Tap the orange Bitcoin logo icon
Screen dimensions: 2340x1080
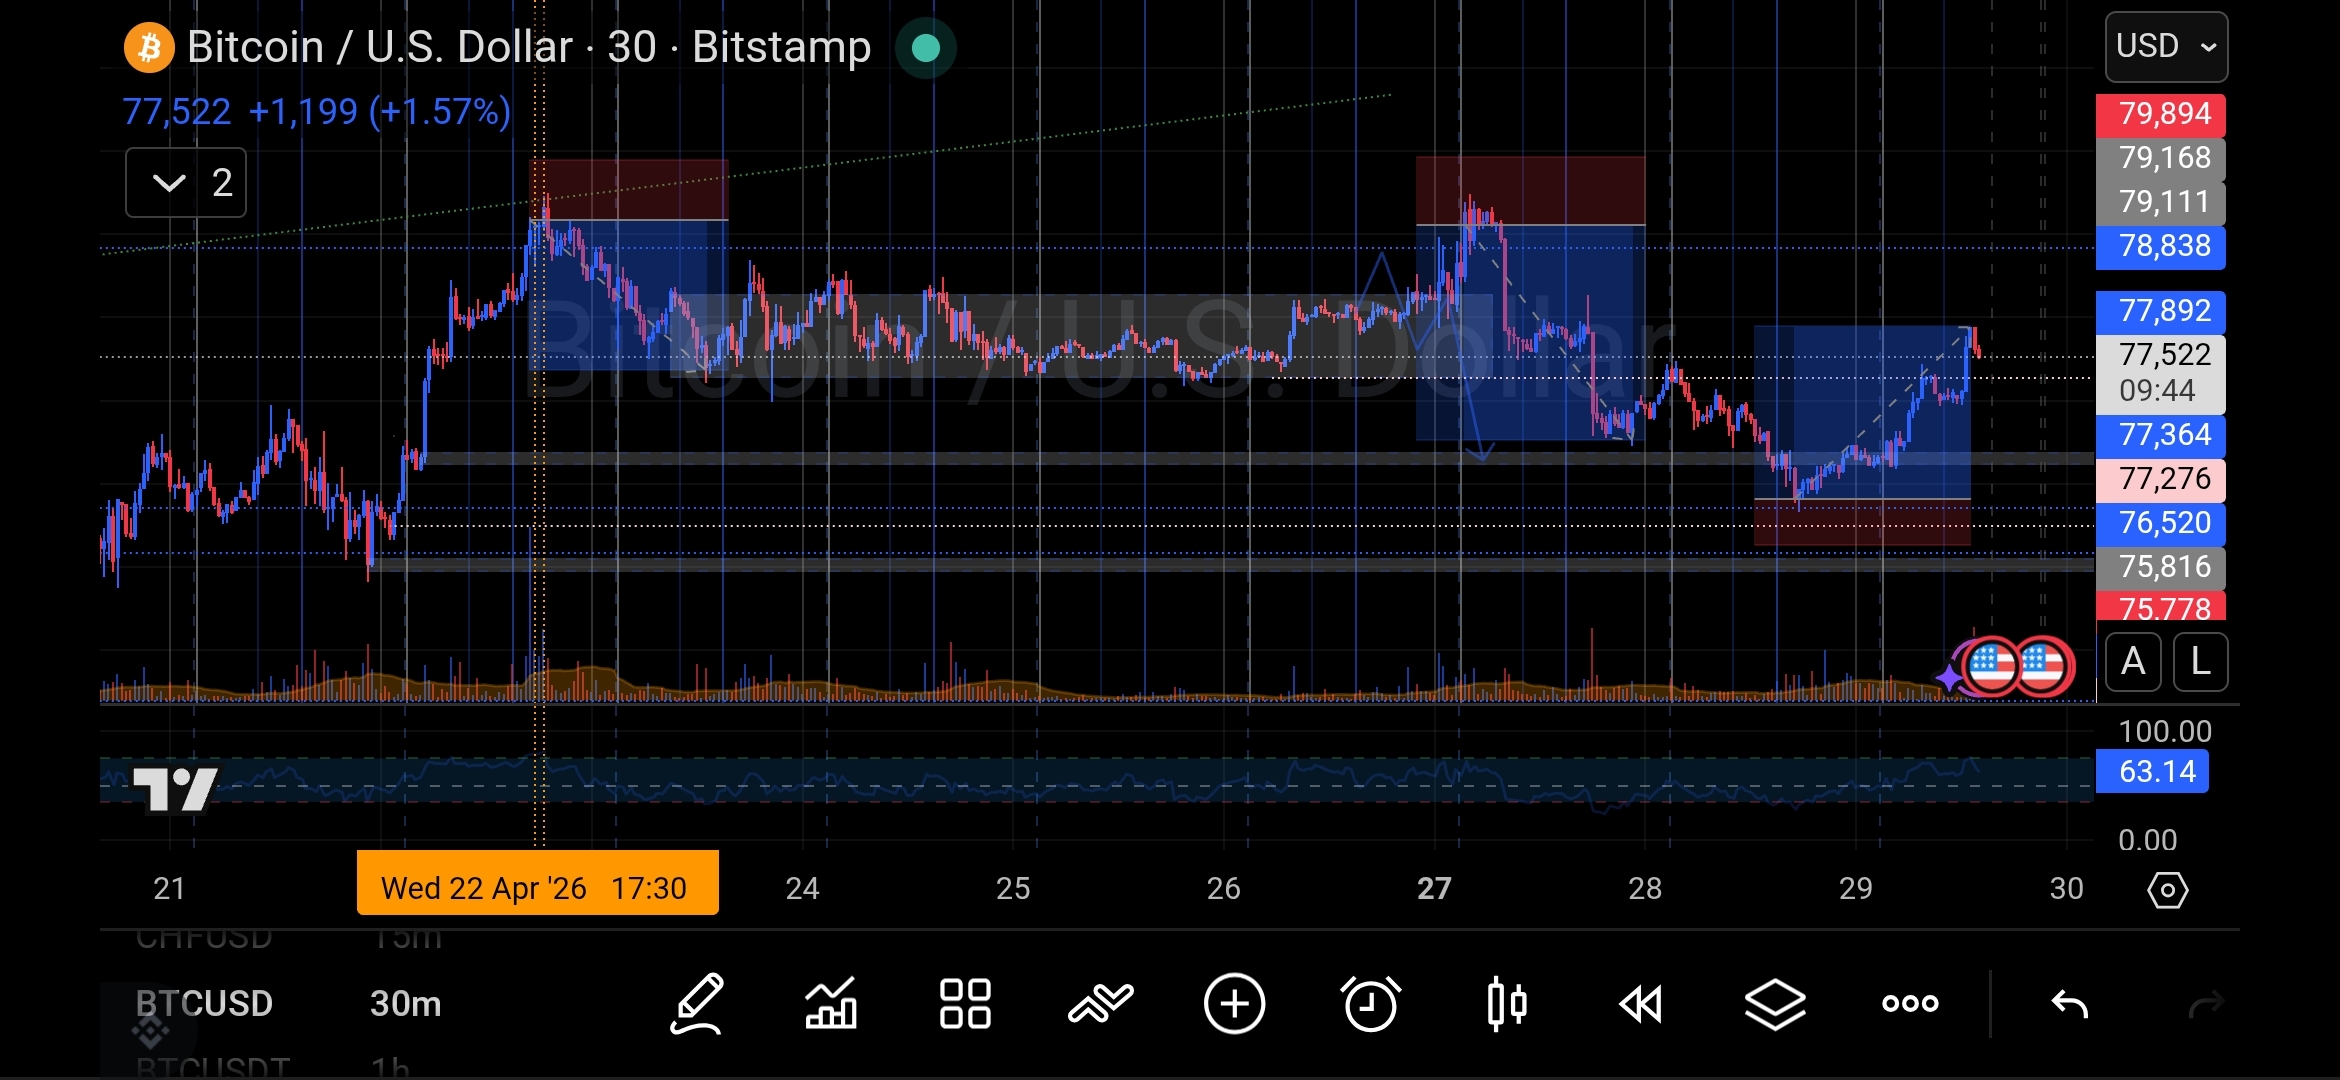coord(149,47)
